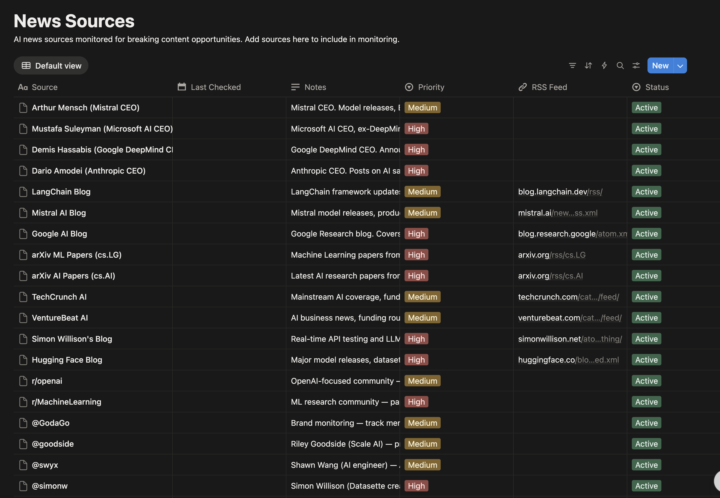Open the arxiv.org/rss/cs.LG link
The height and width of the screenshot is (498, 720).
[551, 255]
